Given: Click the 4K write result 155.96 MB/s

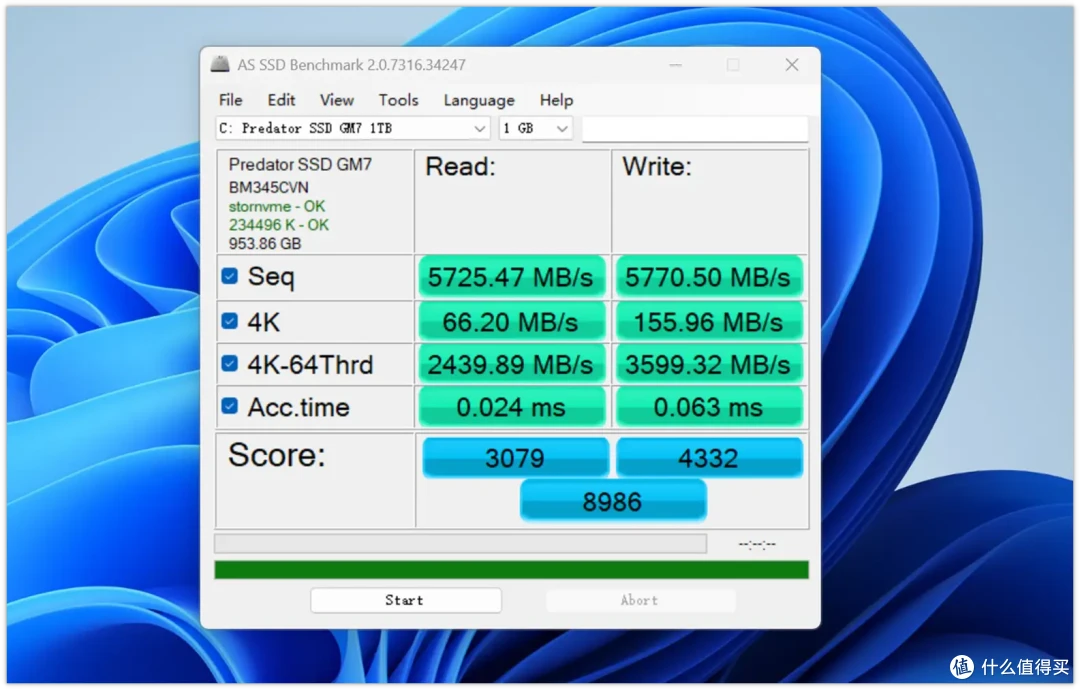Looking at the screenshot, I should tap(709, 322).
